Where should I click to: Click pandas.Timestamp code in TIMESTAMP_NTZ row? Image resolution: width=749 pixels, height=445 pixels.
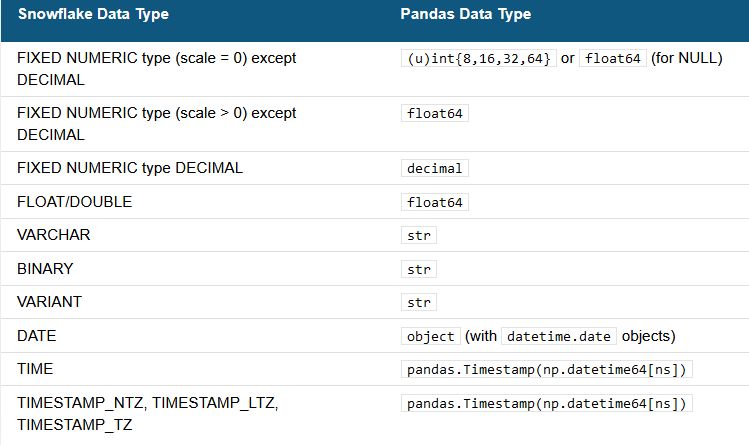click(x=548, y=404)
